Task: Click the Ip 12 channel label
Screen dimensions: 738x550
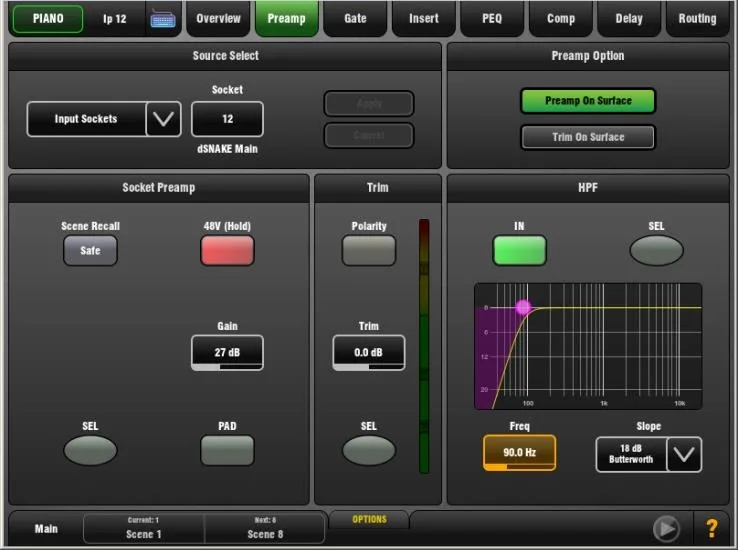Action: click(114, 19)
